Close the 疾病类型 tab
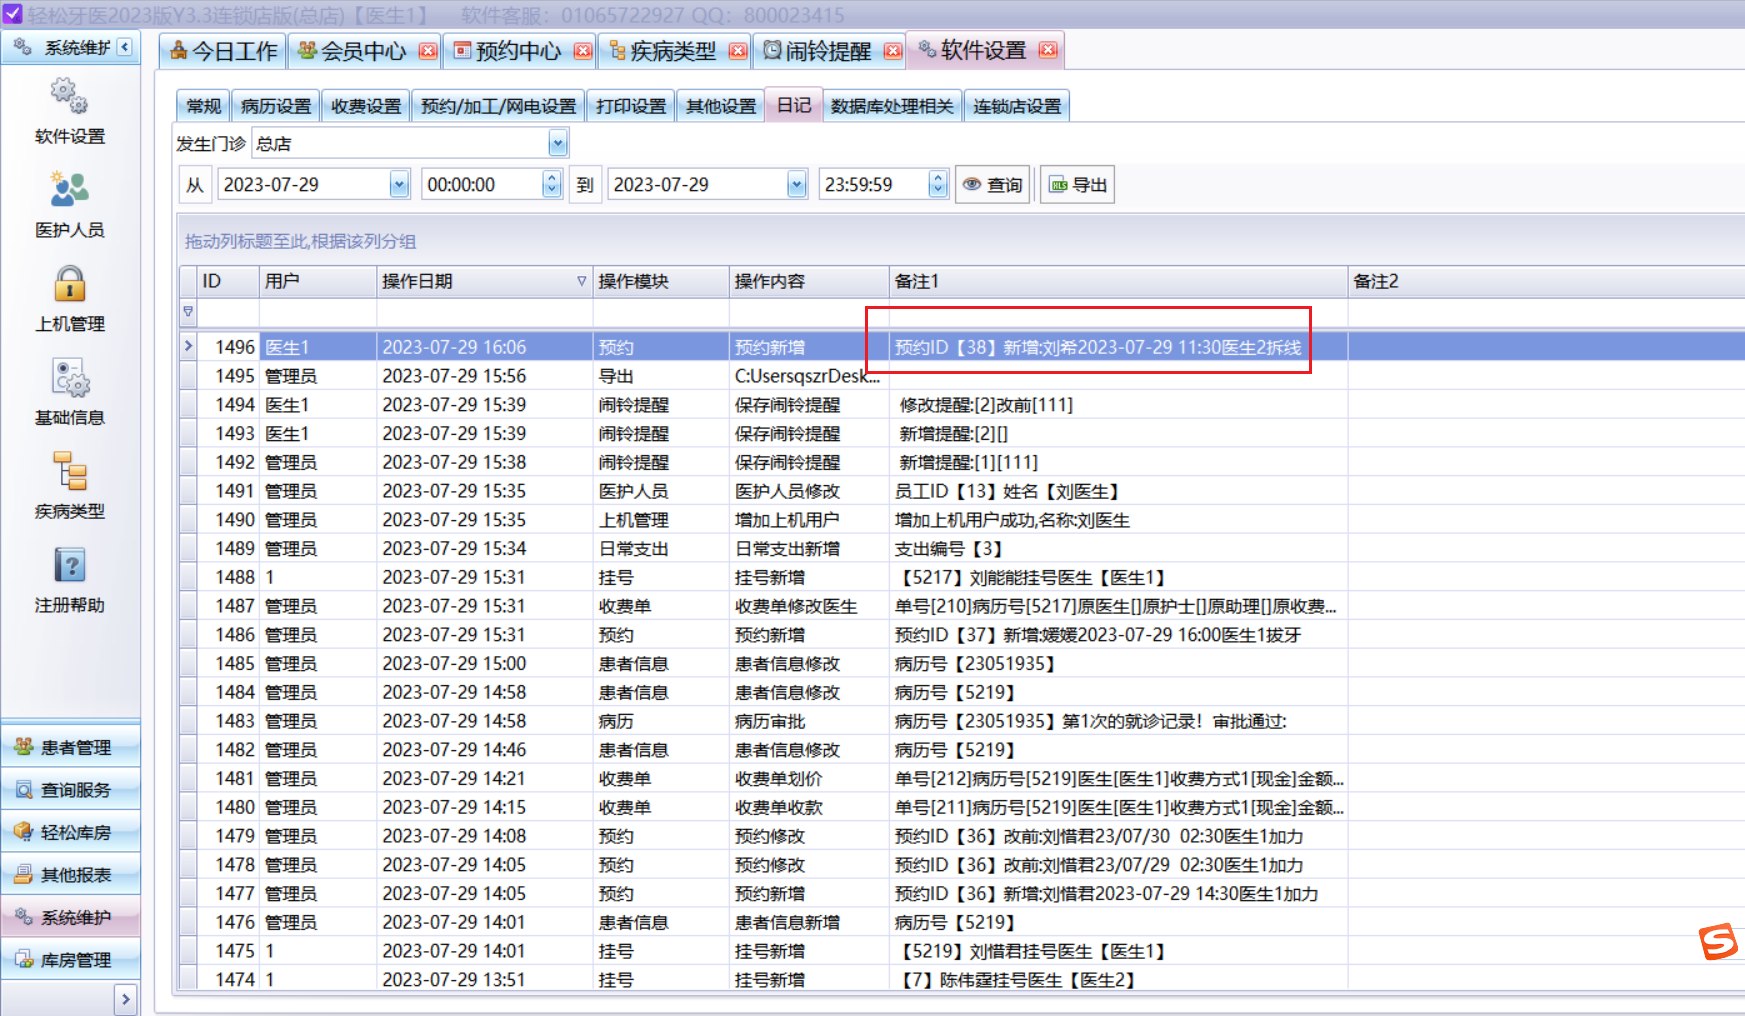1745x1016 pixels. 738,51
